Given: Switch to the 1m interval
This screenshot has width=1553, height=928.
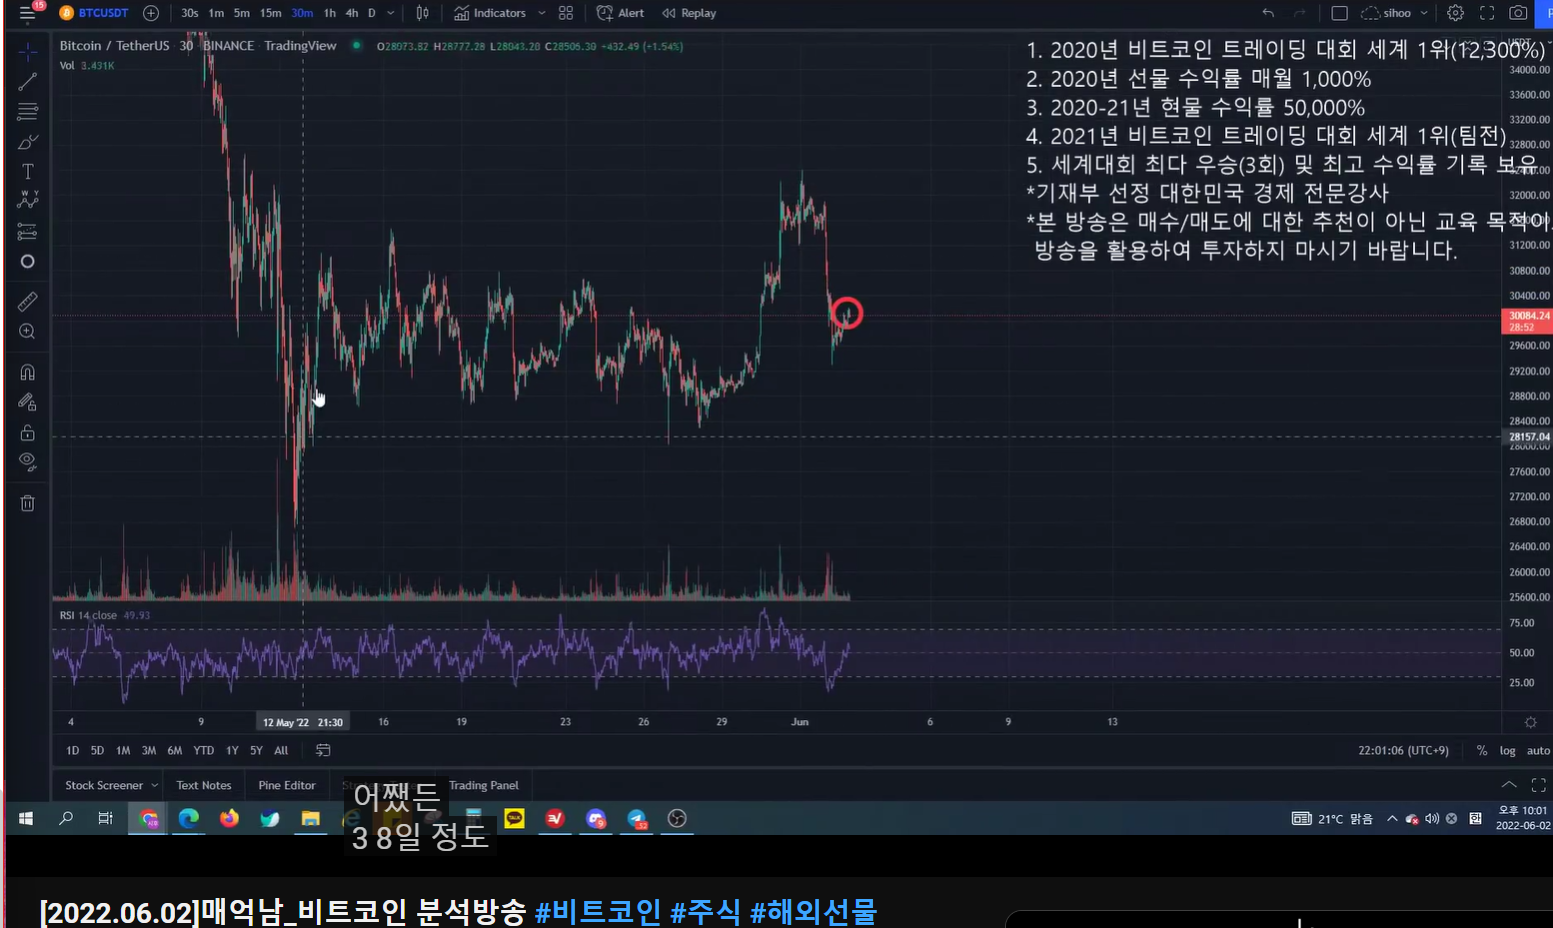Looking at the screenshot, I should pos(216,13).
